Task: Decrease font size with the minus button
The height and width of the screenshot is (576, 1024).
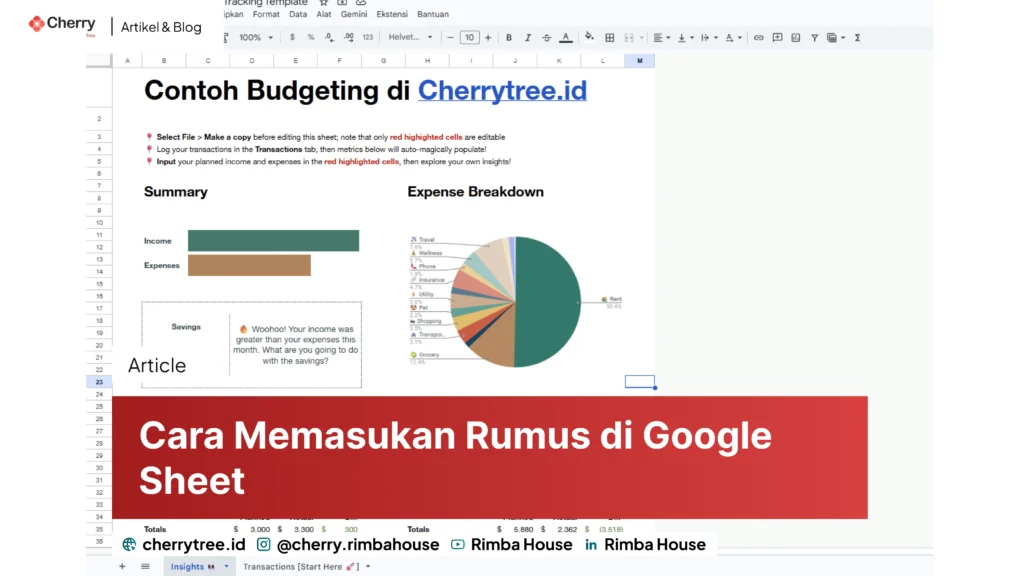Action: tap(450, 37)
